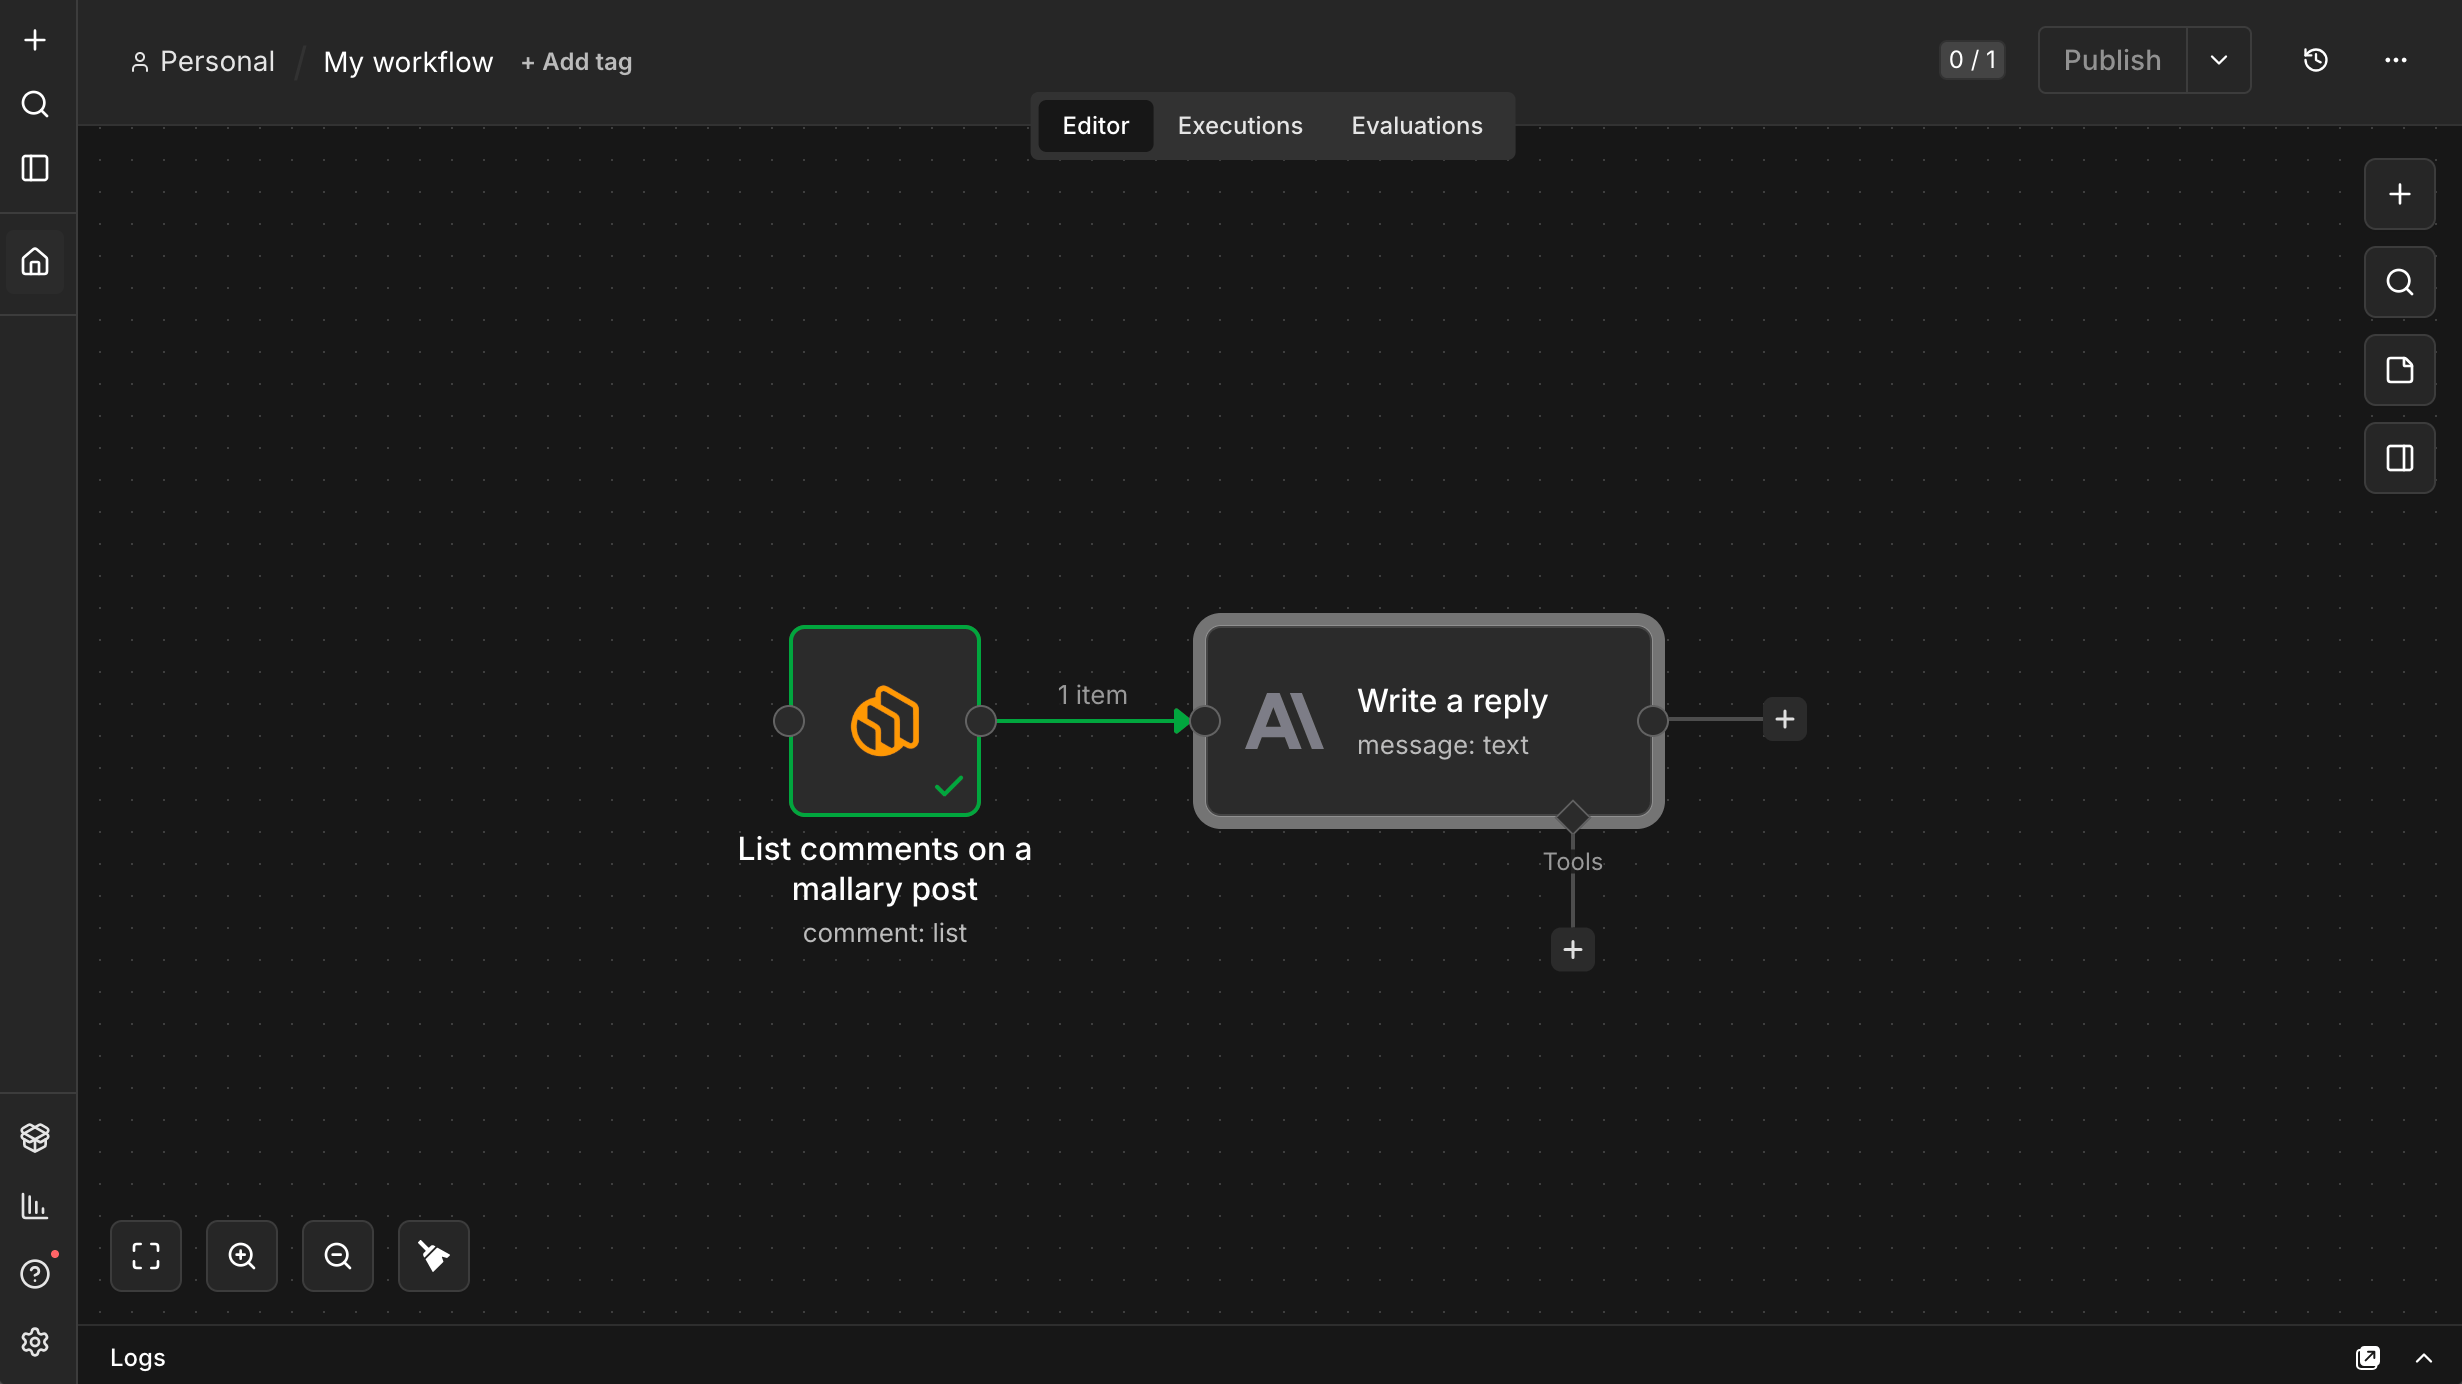The width and height of the screenshot is (2462, 1384).
Task: Add a node with the canvas plus button
Action: 2400,194
